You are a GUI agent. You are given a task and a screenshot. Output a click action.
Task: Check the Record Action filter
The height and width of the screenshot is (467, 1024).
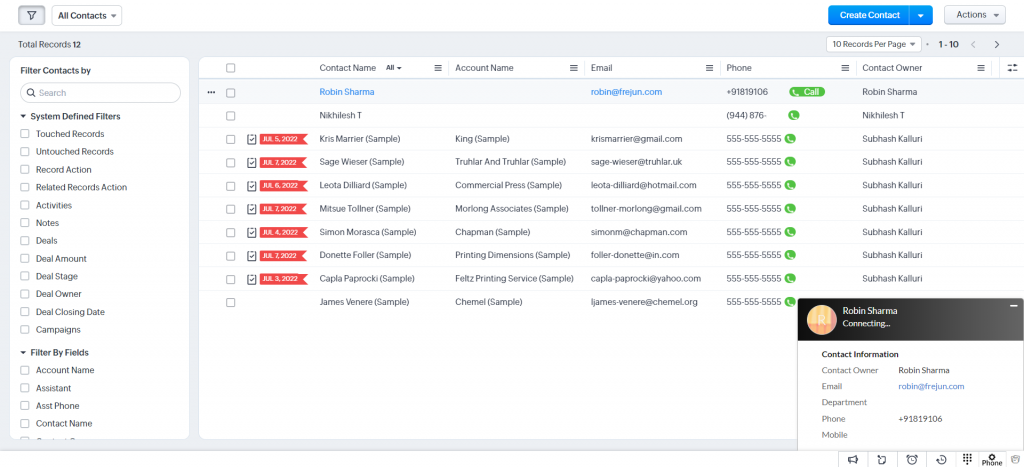tap(25, 169)
